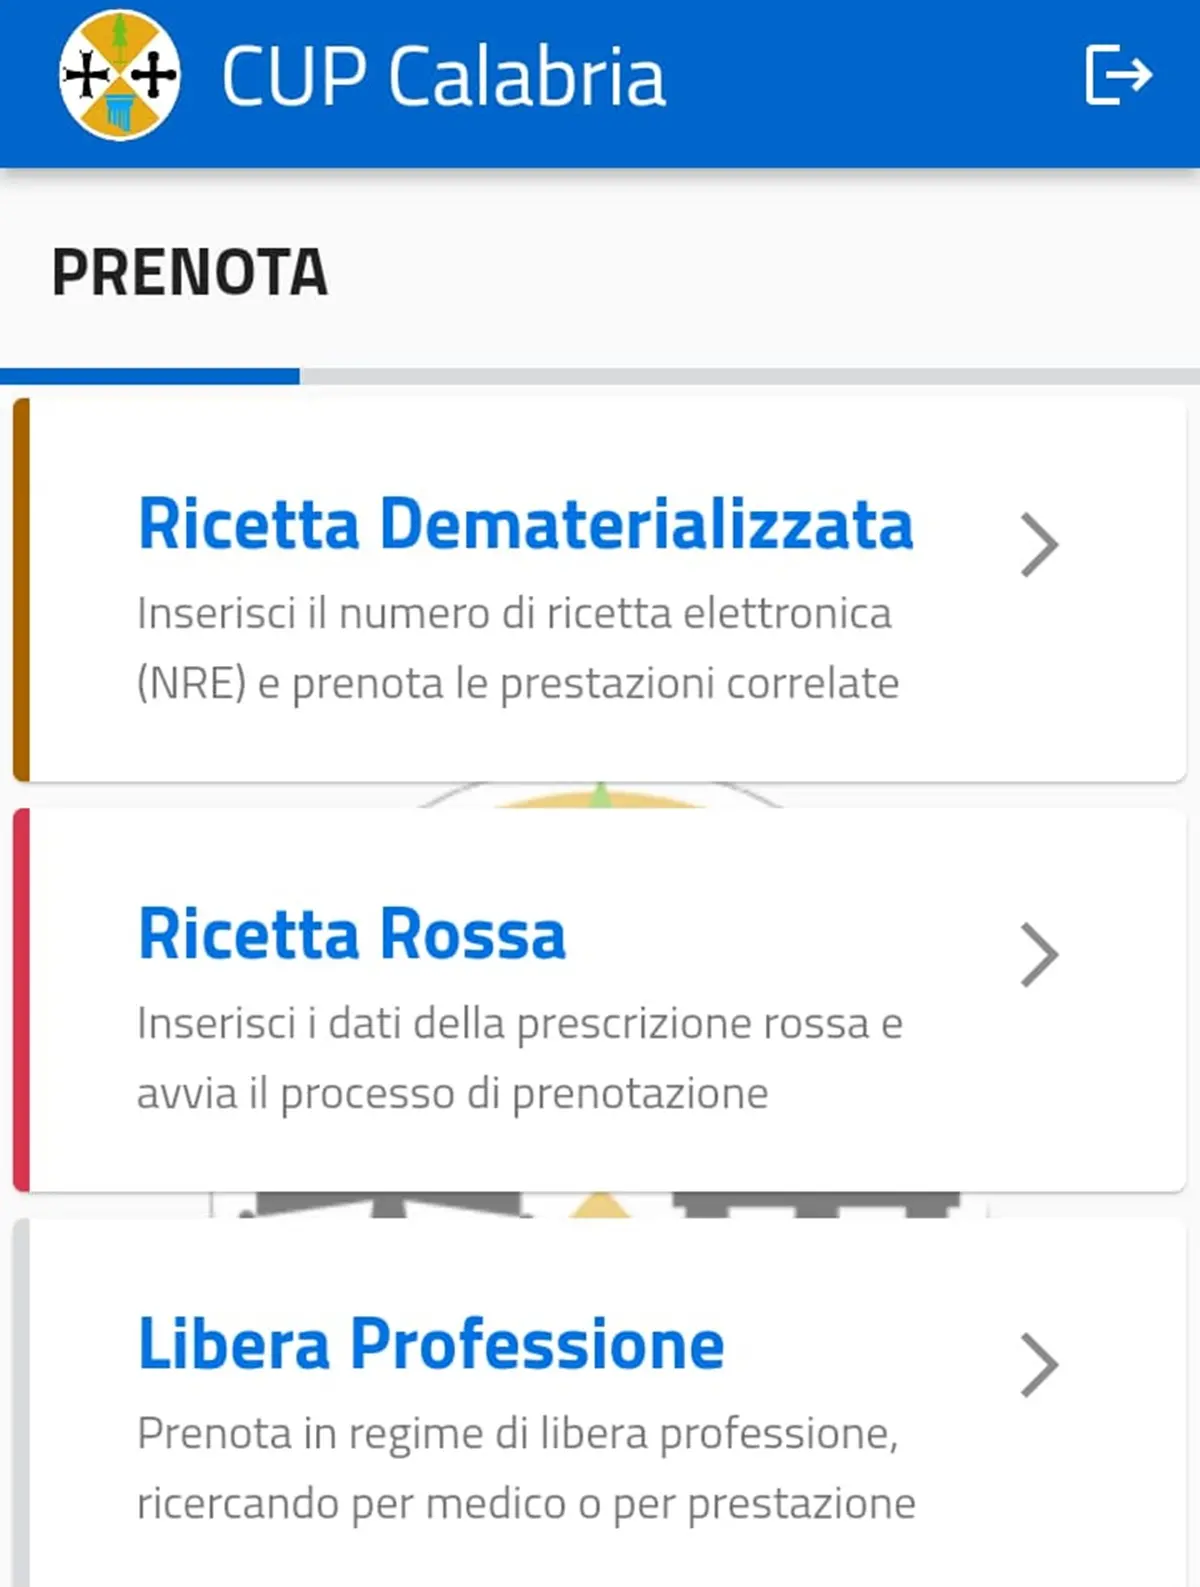Click the brown stripe on Ricetta Dematerializzata card
The image size is (1200, 1587).
pos(21,589)
